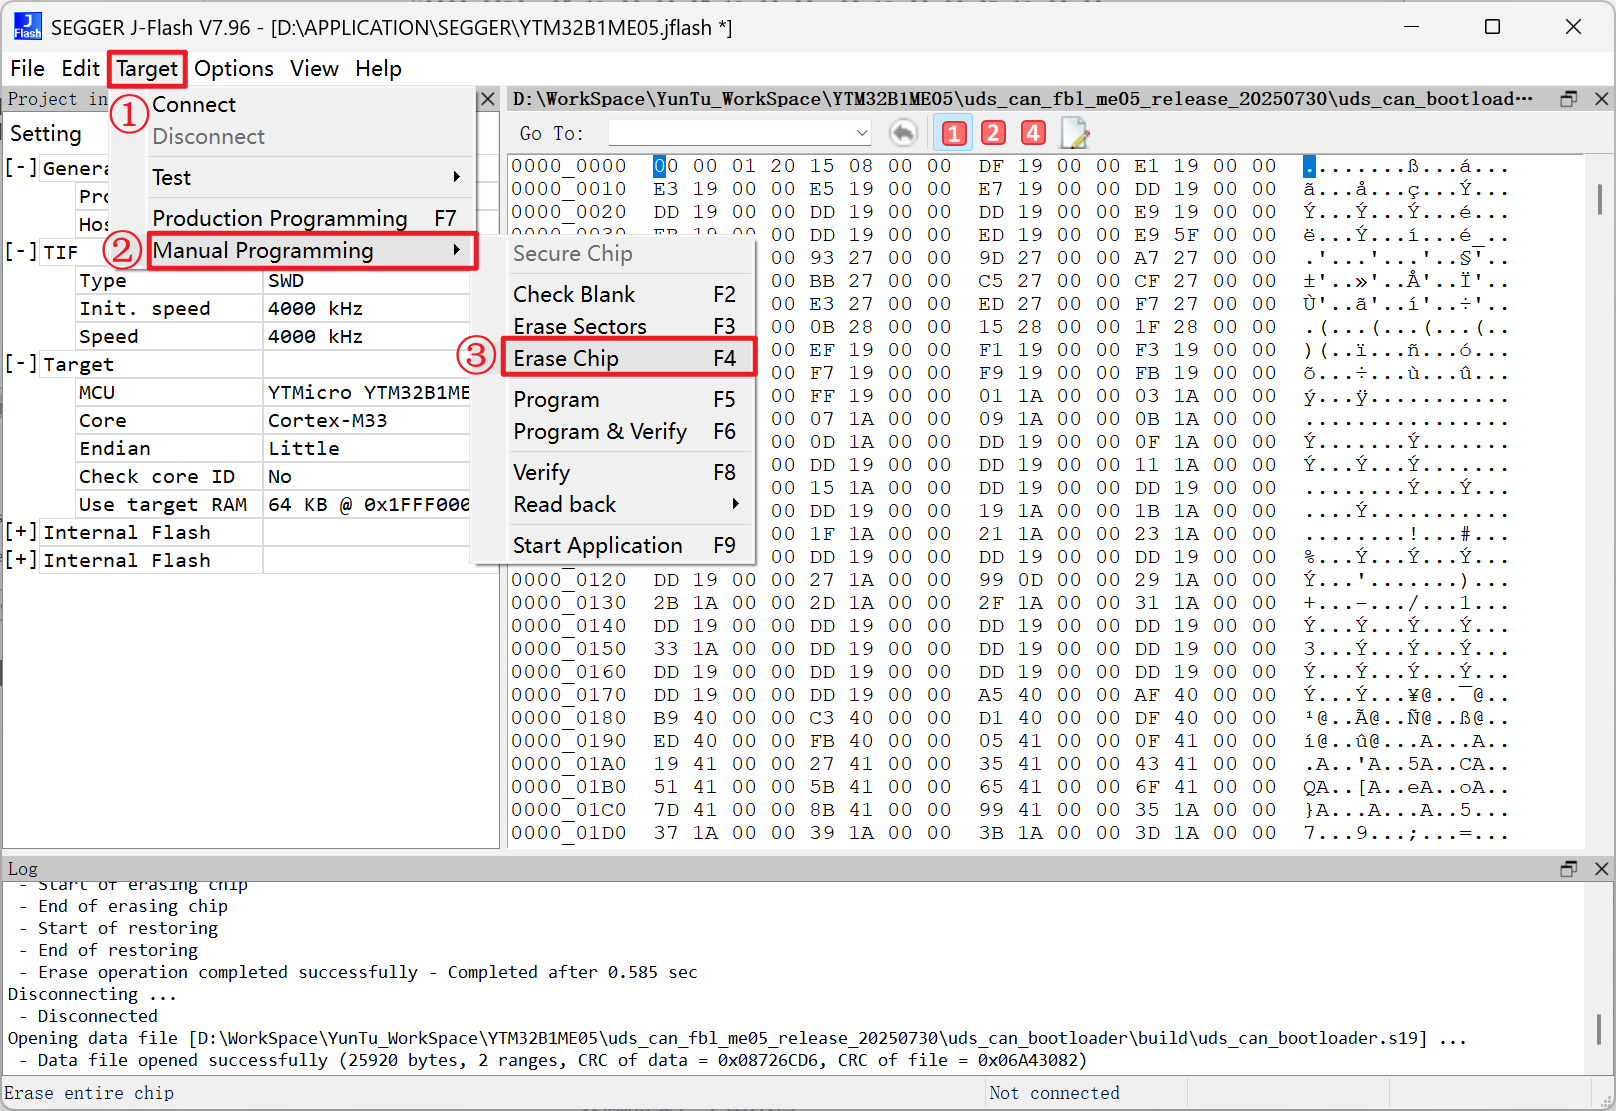
Task: Open the Help menu
Action: 378,68
